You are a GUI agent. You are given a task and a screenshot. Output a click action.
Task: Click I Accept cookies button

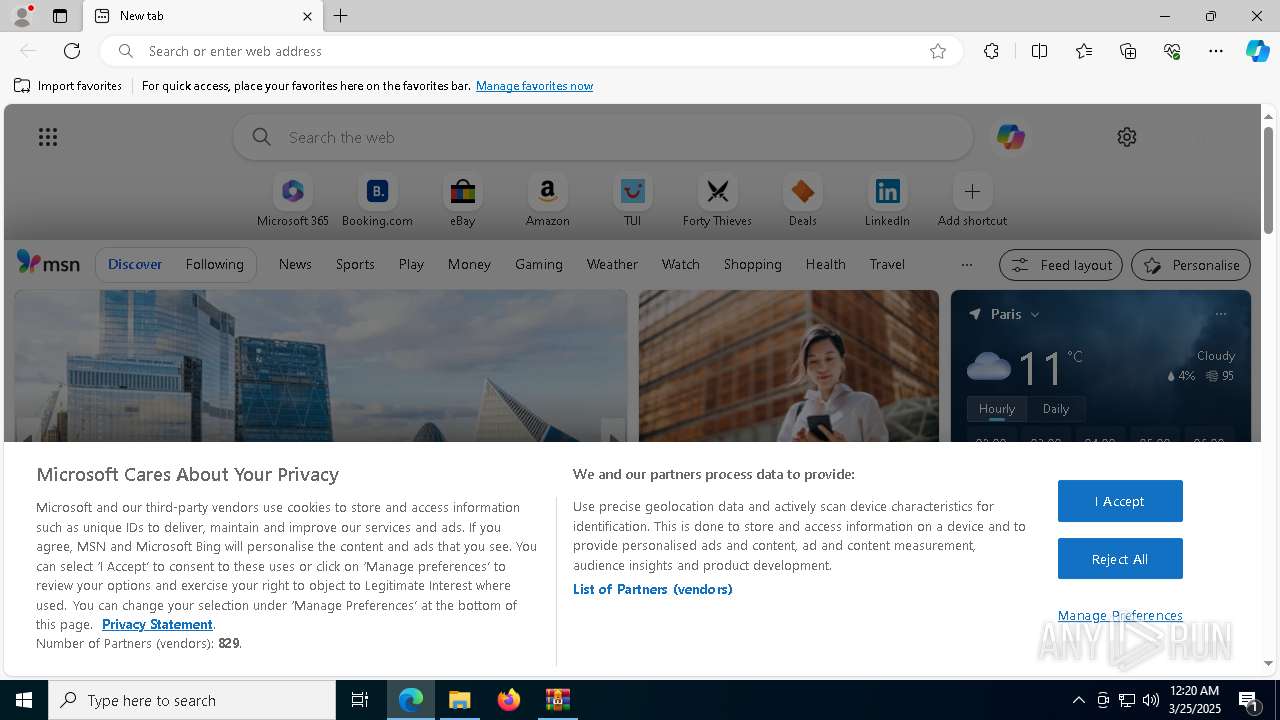[x=1120, y=501]
